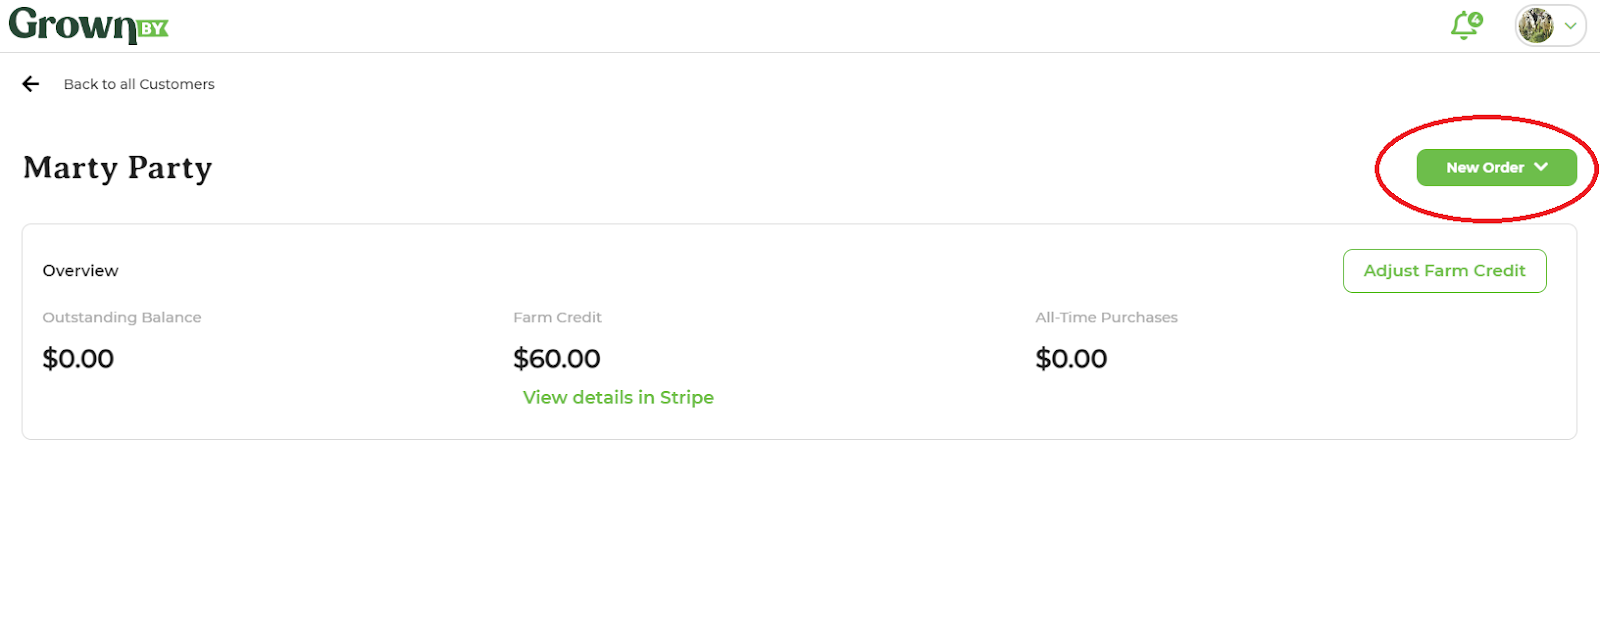Click the Outstanding Balance label
1600x635 pixels.
(x=122, y=317)
